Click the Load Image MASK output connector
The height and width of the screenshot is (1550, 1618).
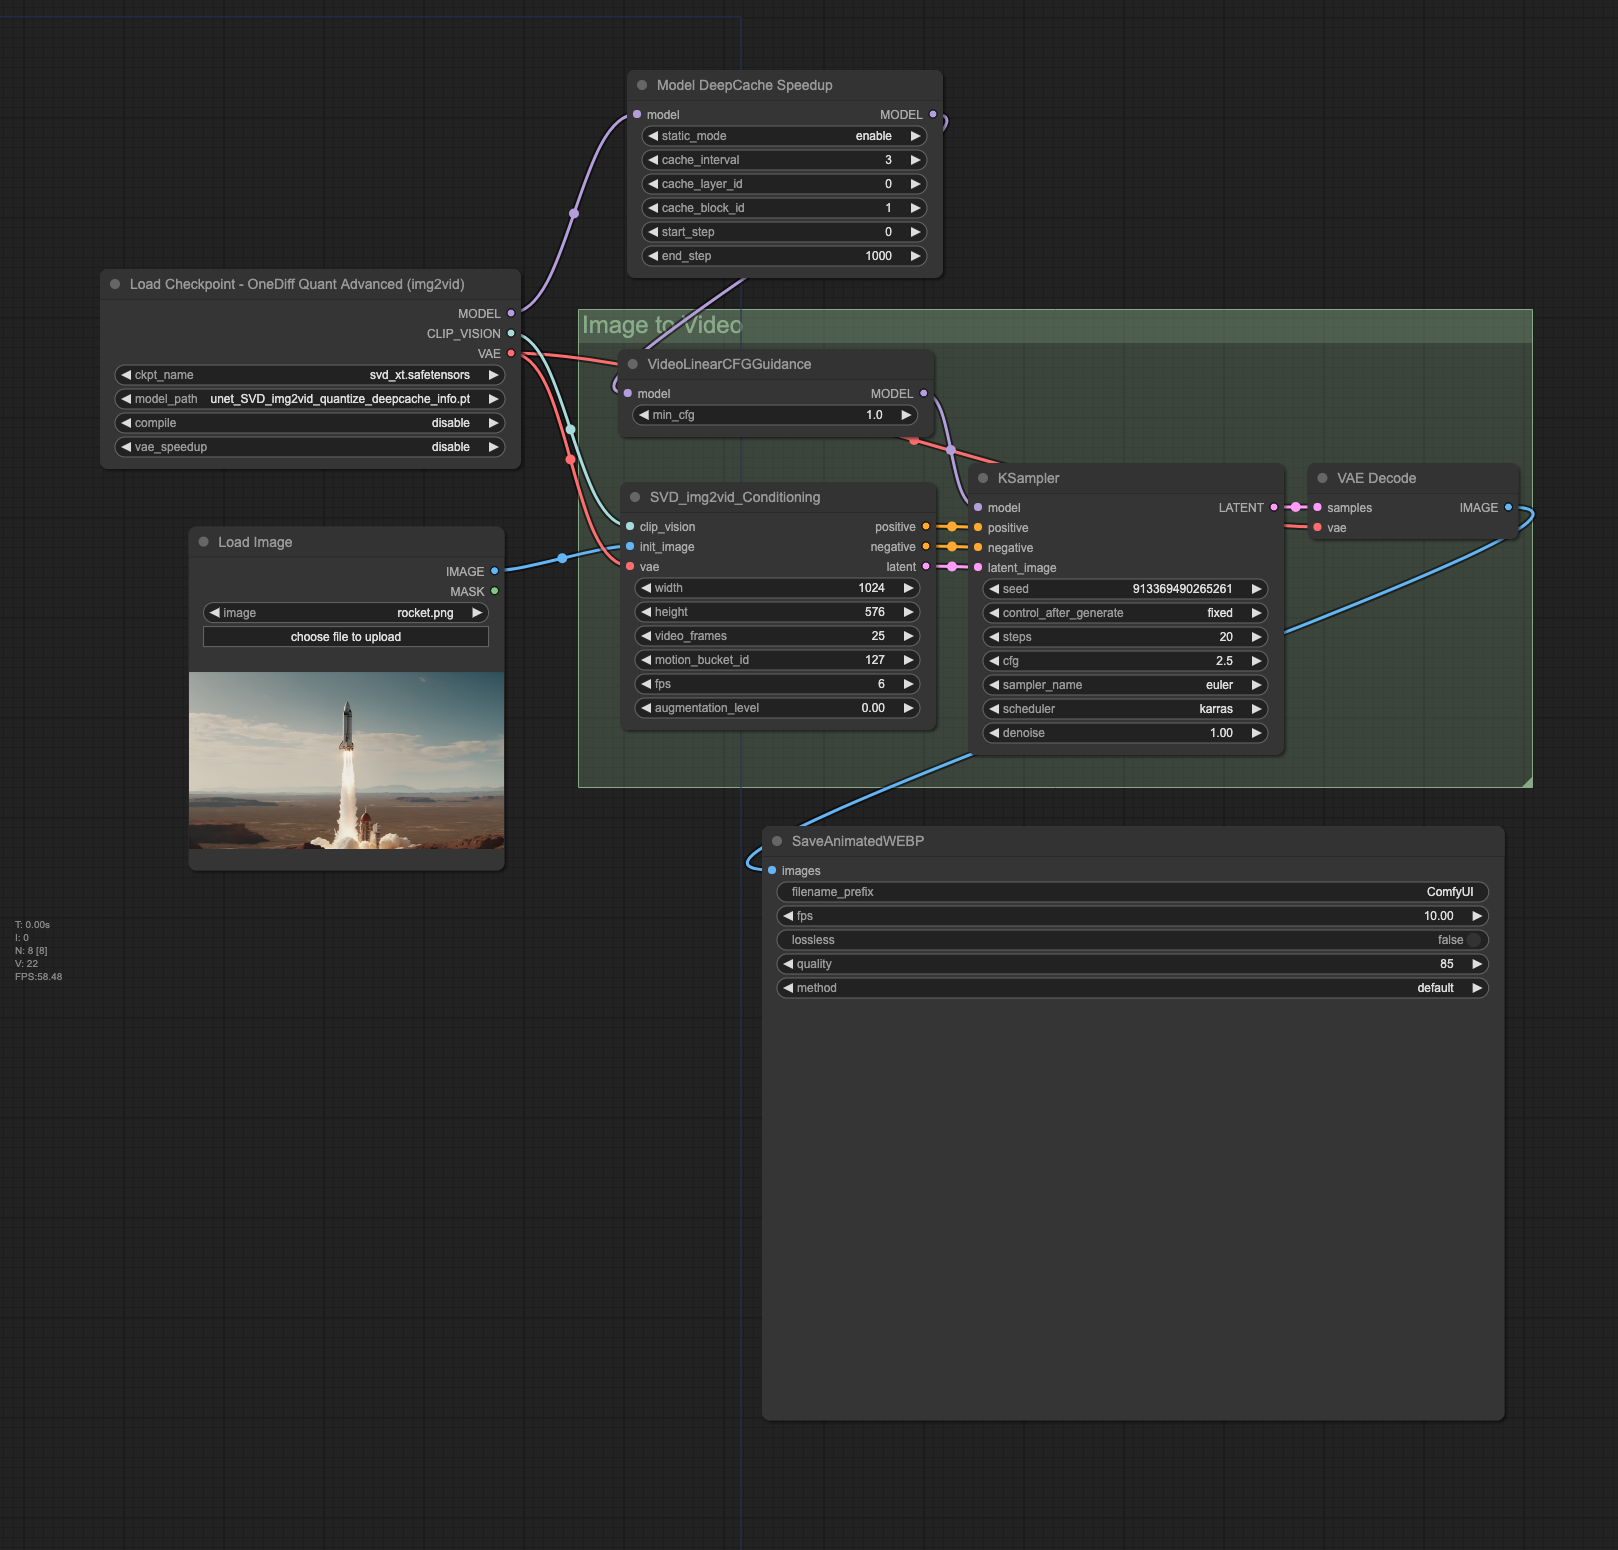pos(494,591)
